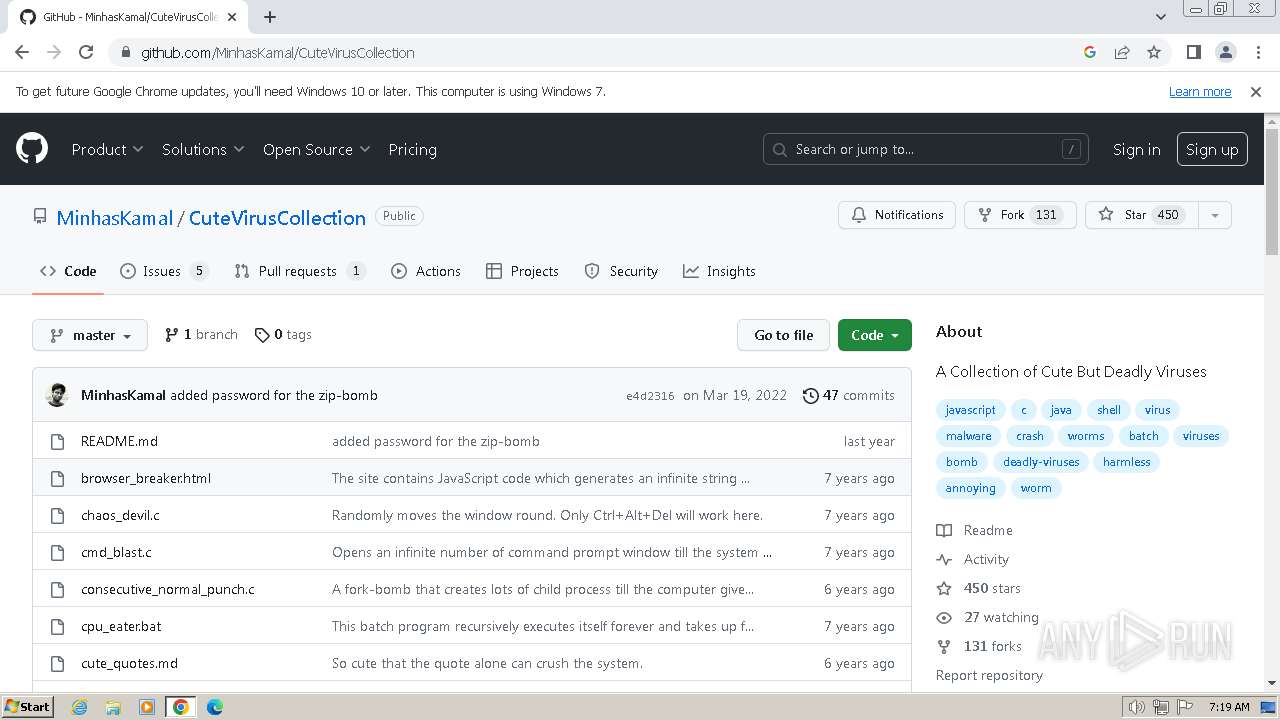Open cmd_blast.c file
The width and height of the screenshot is (1280, 720).
point(116,552)
